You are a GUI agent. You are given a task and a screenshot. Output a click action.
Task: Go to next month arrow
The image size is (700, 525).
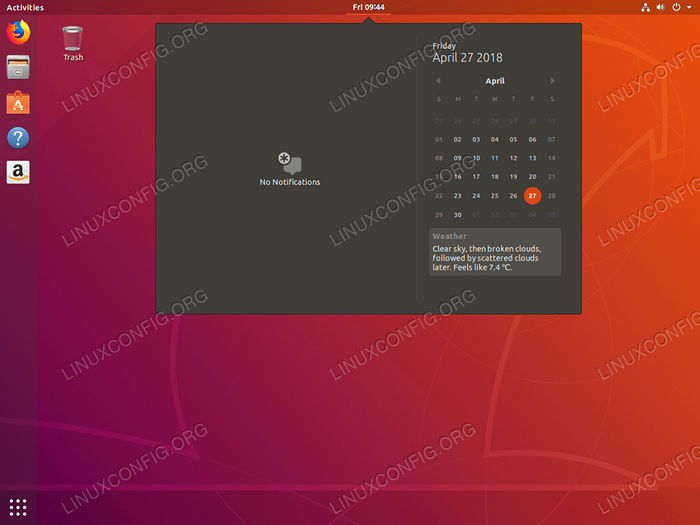(552, 81)
